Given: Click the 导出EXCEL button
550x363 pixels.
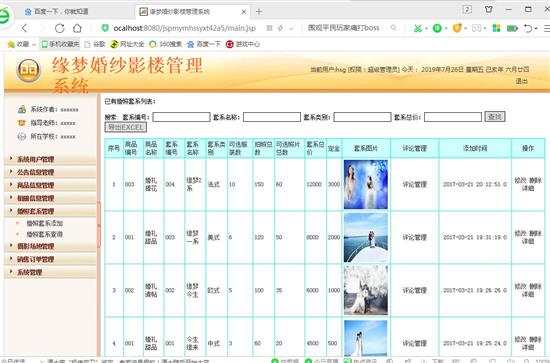Looking at the screenshot, I should (x=126, y=127).
